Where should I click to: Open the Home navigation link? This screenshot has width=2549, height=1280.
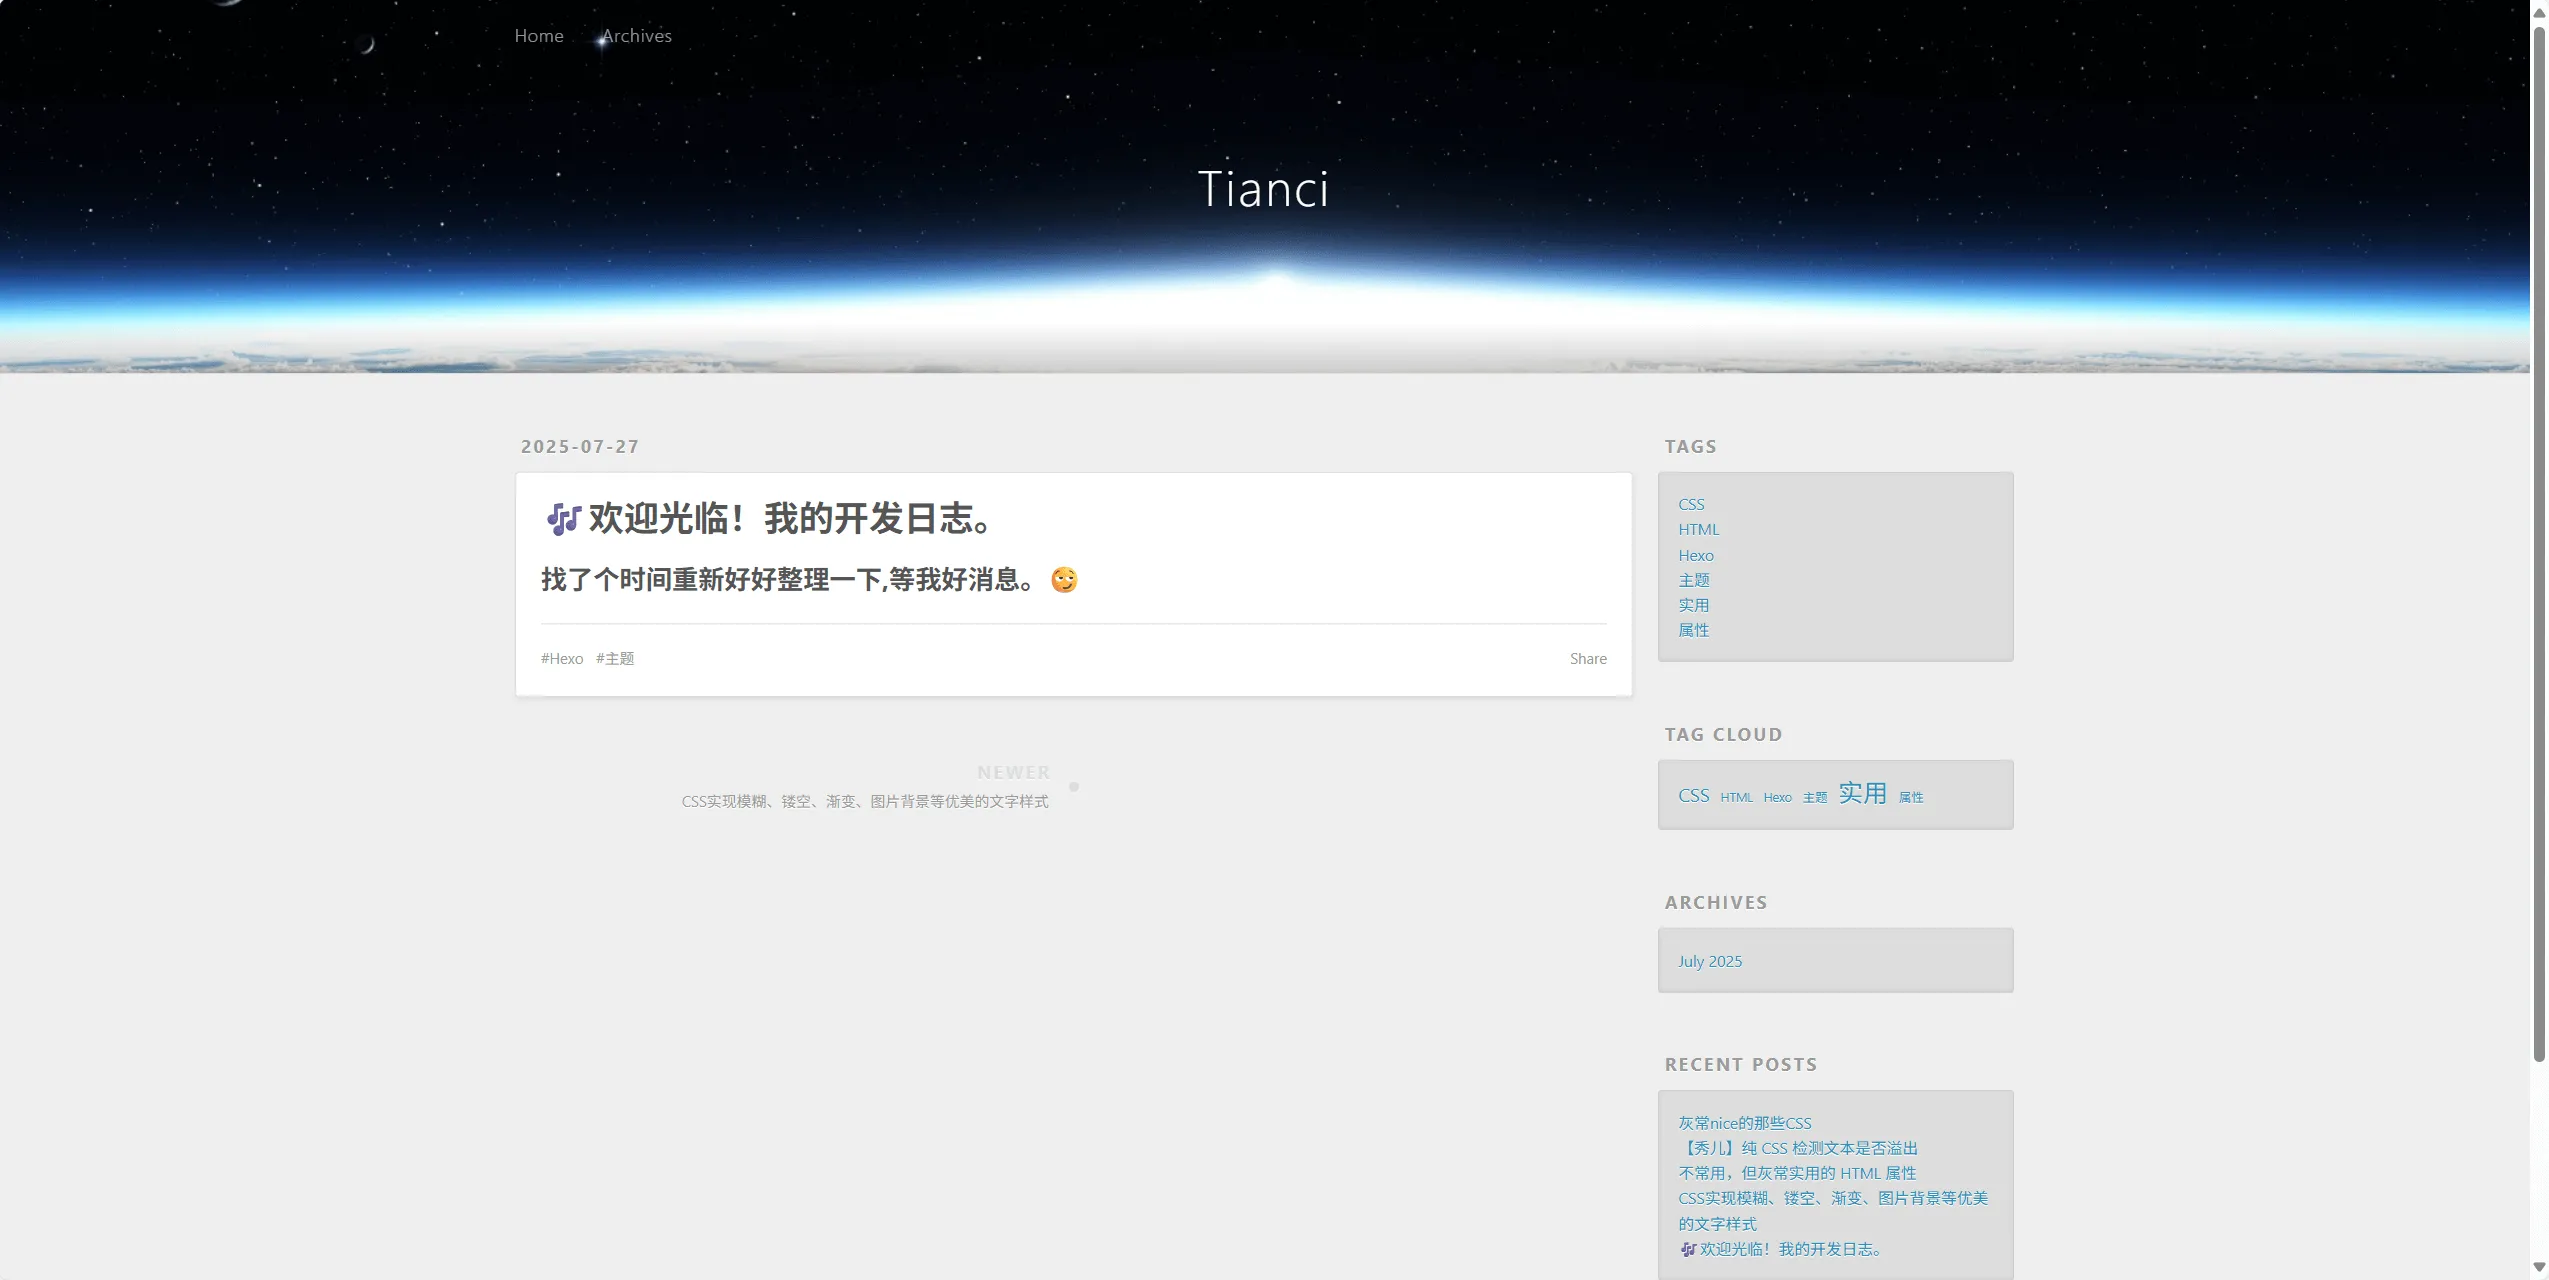(539, 36)
